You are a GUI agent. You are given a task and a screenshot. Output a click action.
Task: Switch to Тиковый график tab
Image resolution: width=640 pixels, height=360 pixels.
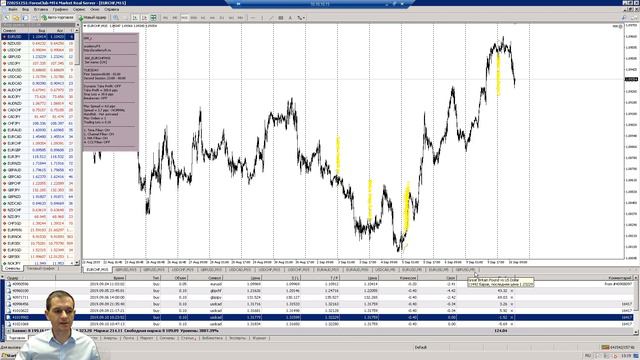click(x=41, y=269)
